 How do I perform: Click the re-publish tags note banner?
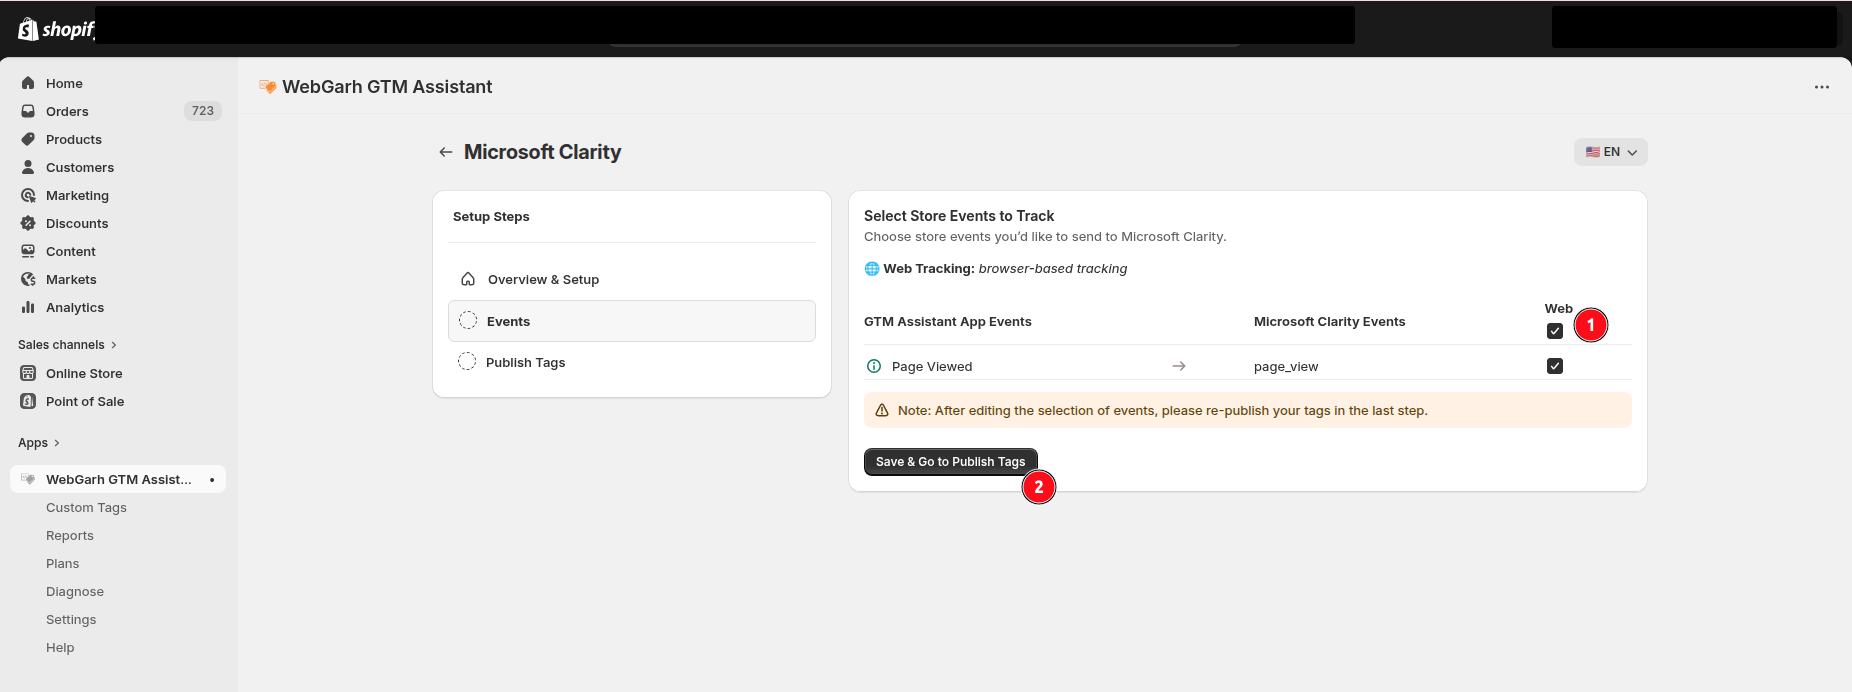pos(1248,411)
